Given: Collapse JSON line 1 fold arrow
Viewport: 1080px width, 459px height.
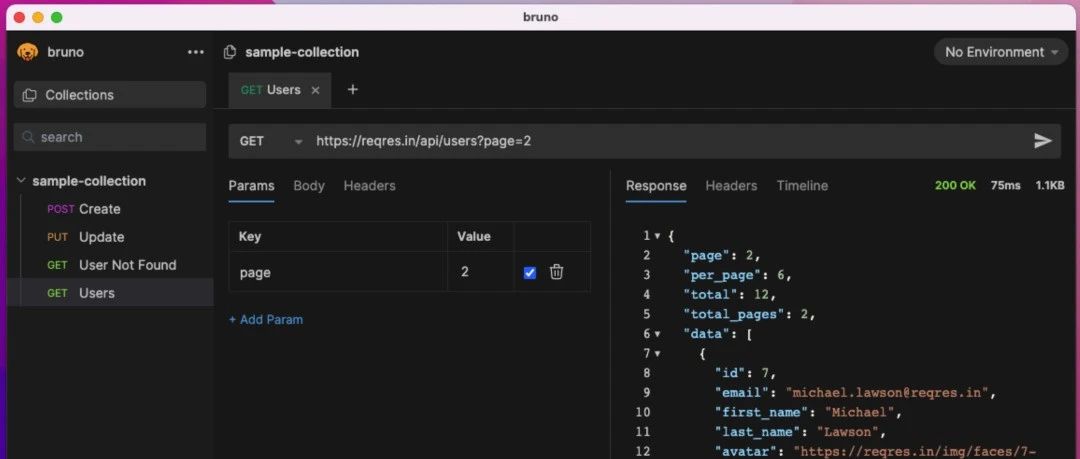Looking at the screenshot, I should (657, 236).
